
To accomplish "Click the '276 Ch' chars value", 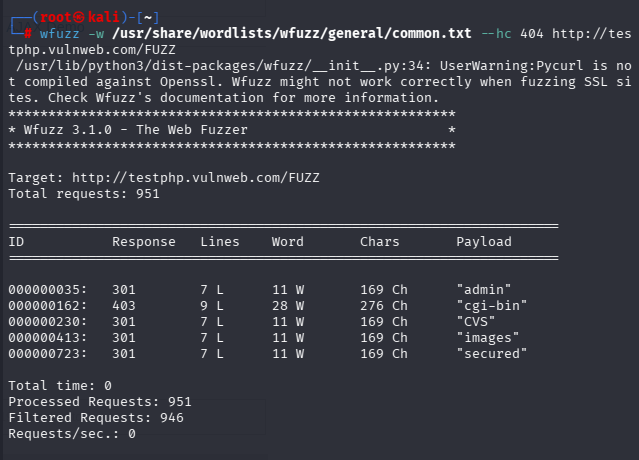I will (x=384, y=306).
